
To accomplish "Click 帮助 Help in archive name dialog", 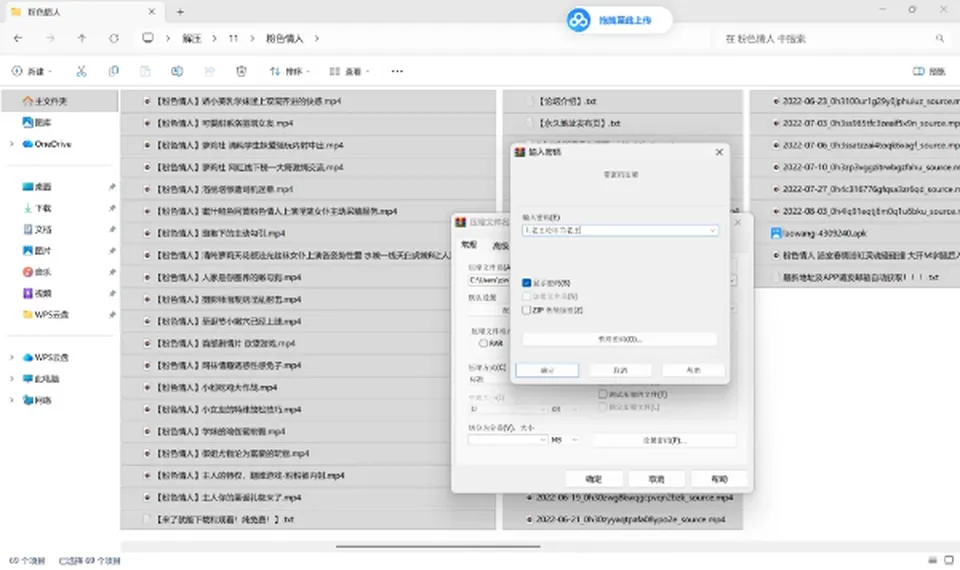I will 719,479.
